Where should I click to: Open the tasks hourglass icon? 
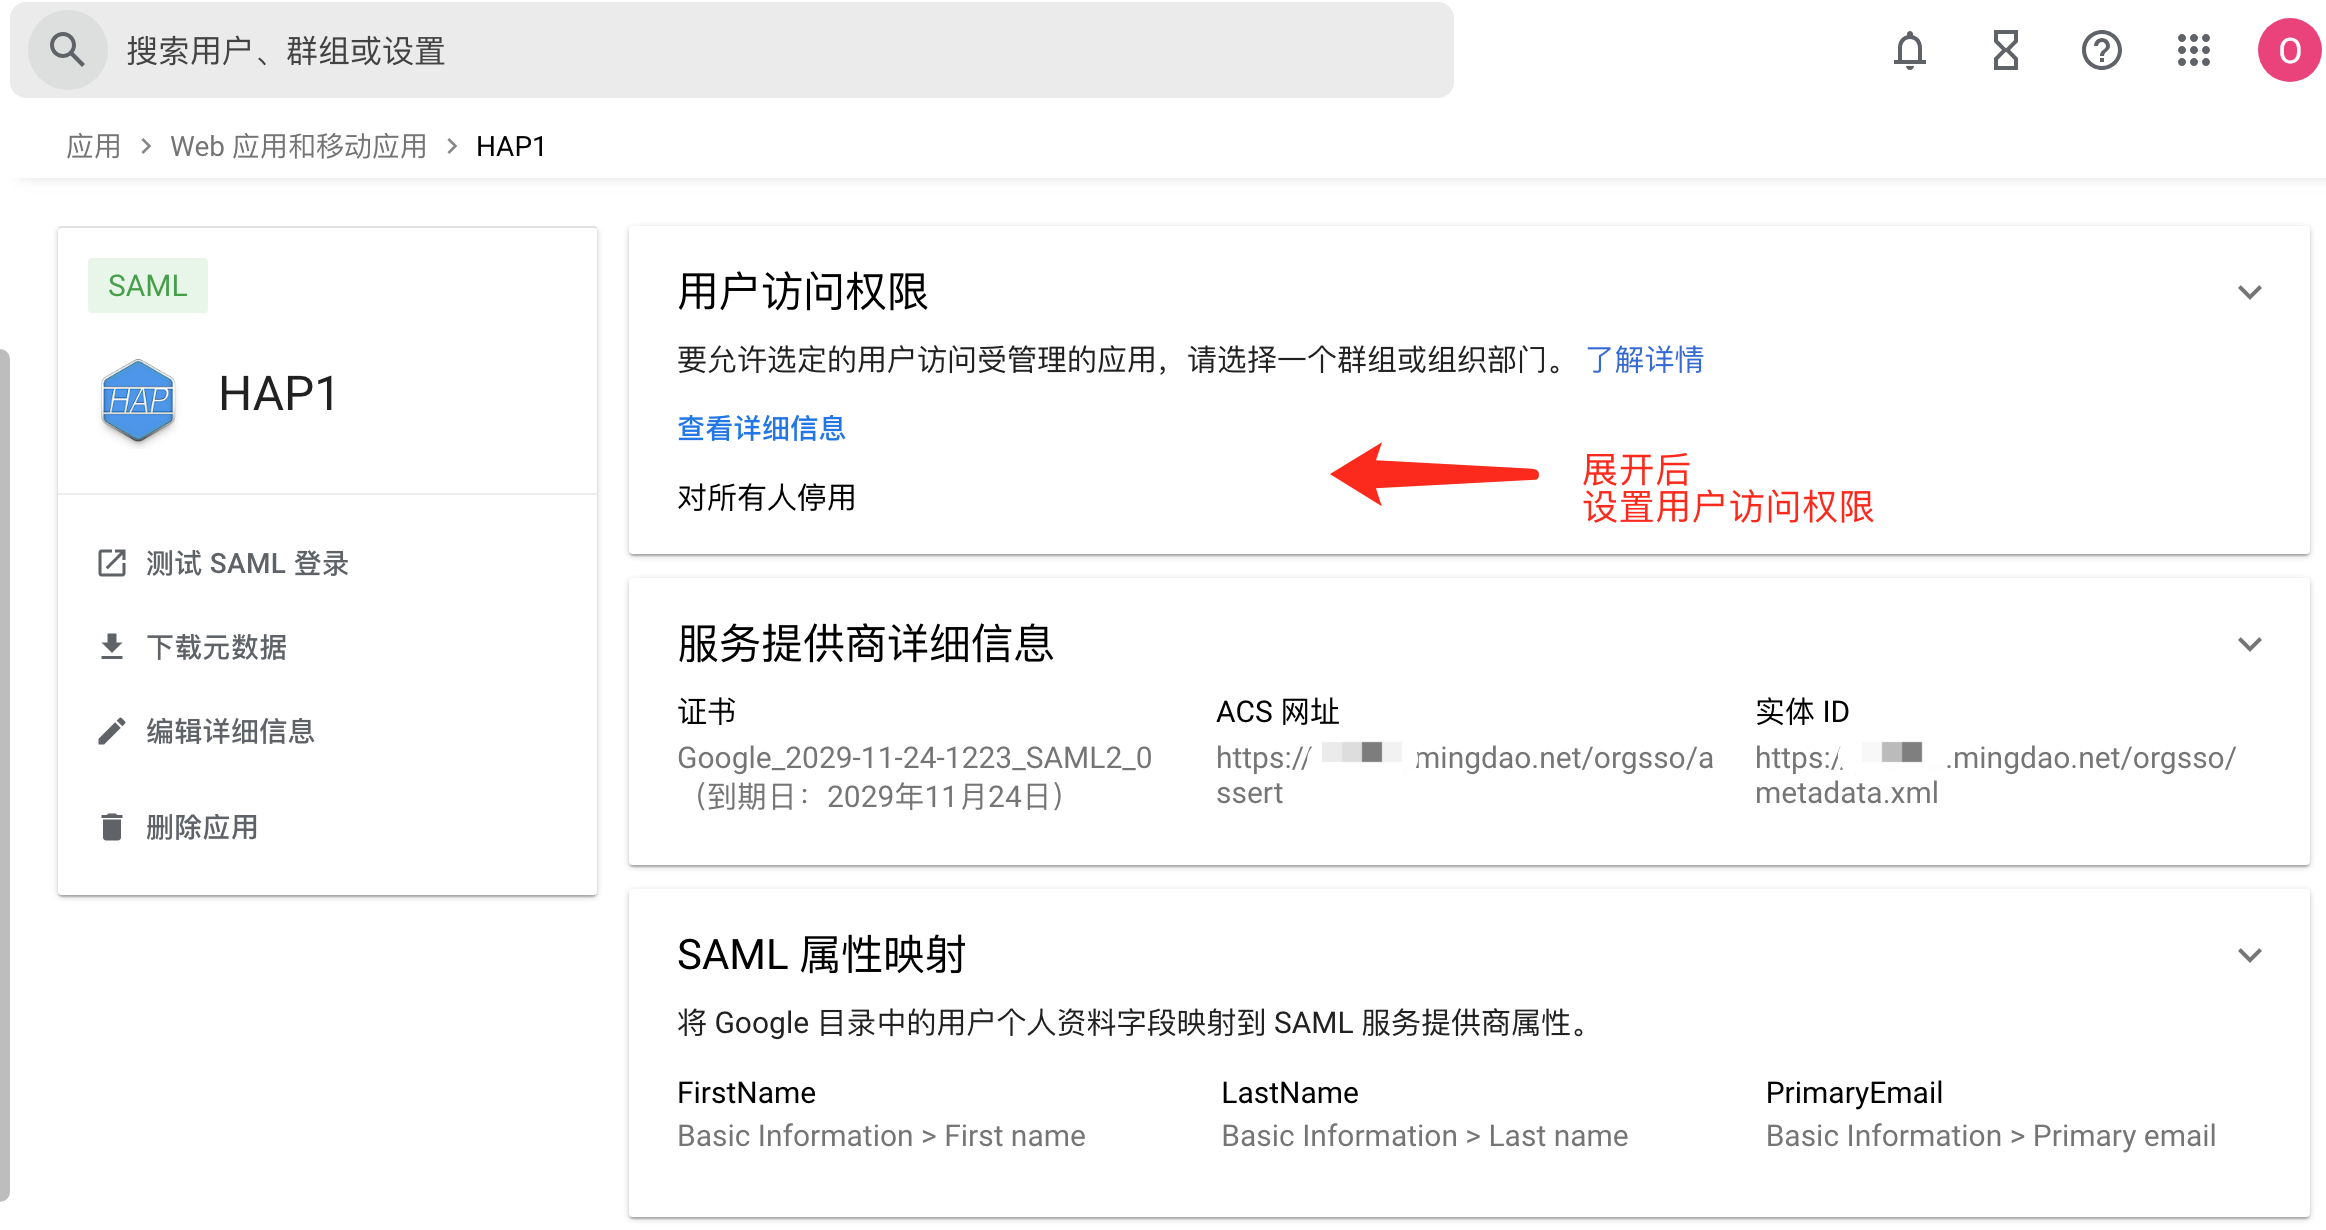pyautogui.click(x=2005, y=50)
